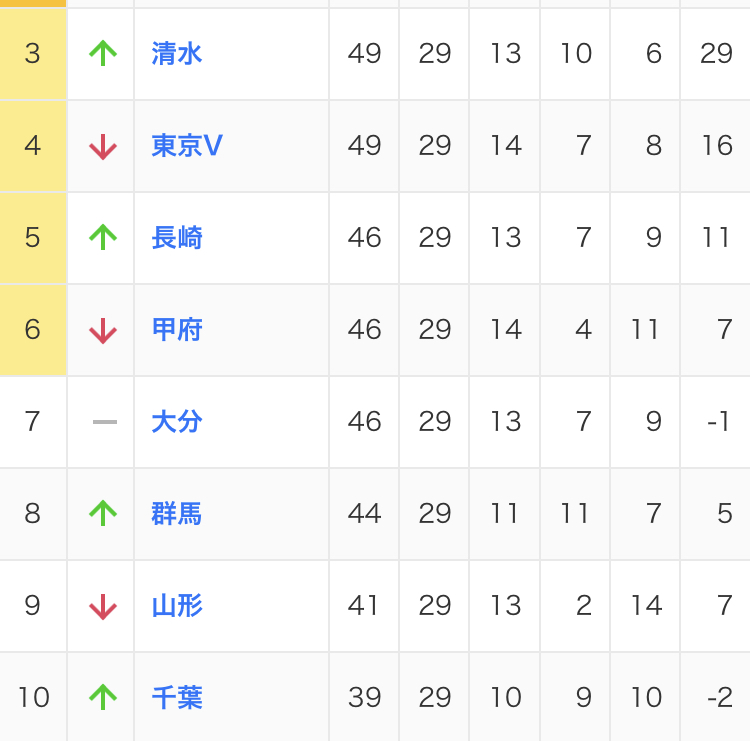The image size is (750, 741).
Task: Click the green up arrow beside 長崎
Action: [x=103, y=237]
